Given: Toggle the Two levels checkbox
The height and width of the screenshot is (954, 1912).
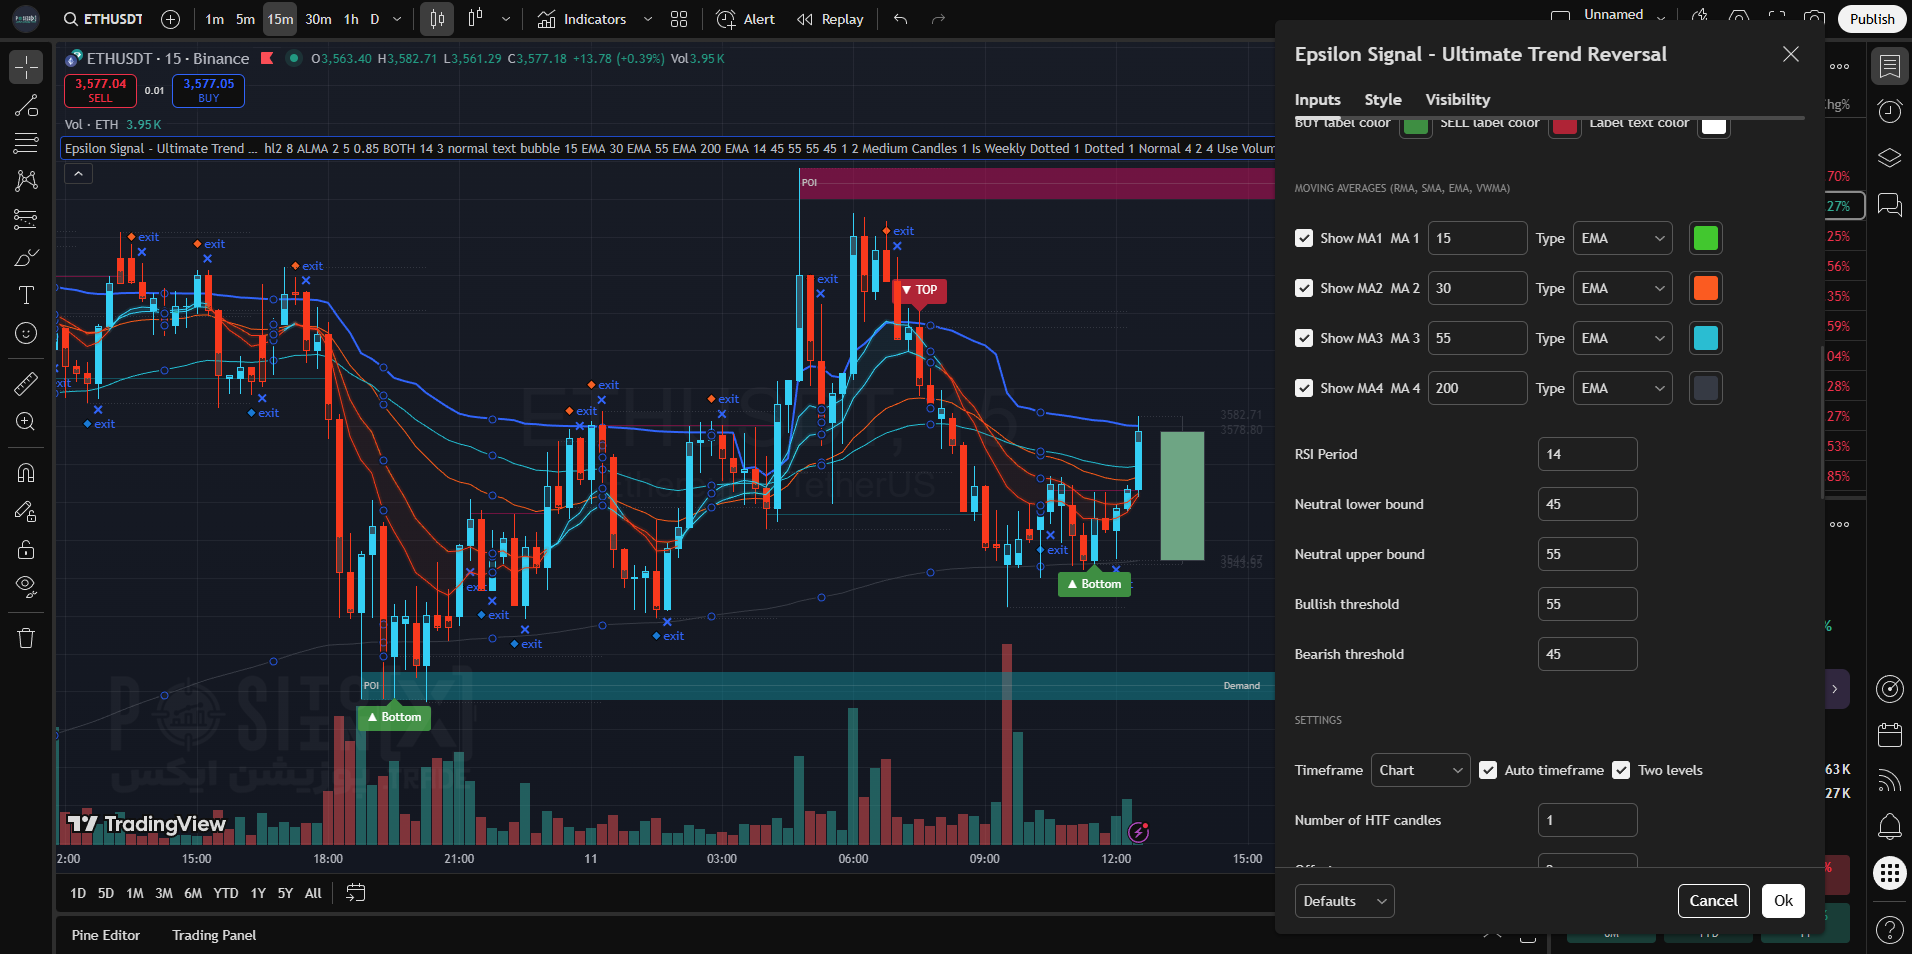Looking at the screenshot, I should coord(1621,770).
